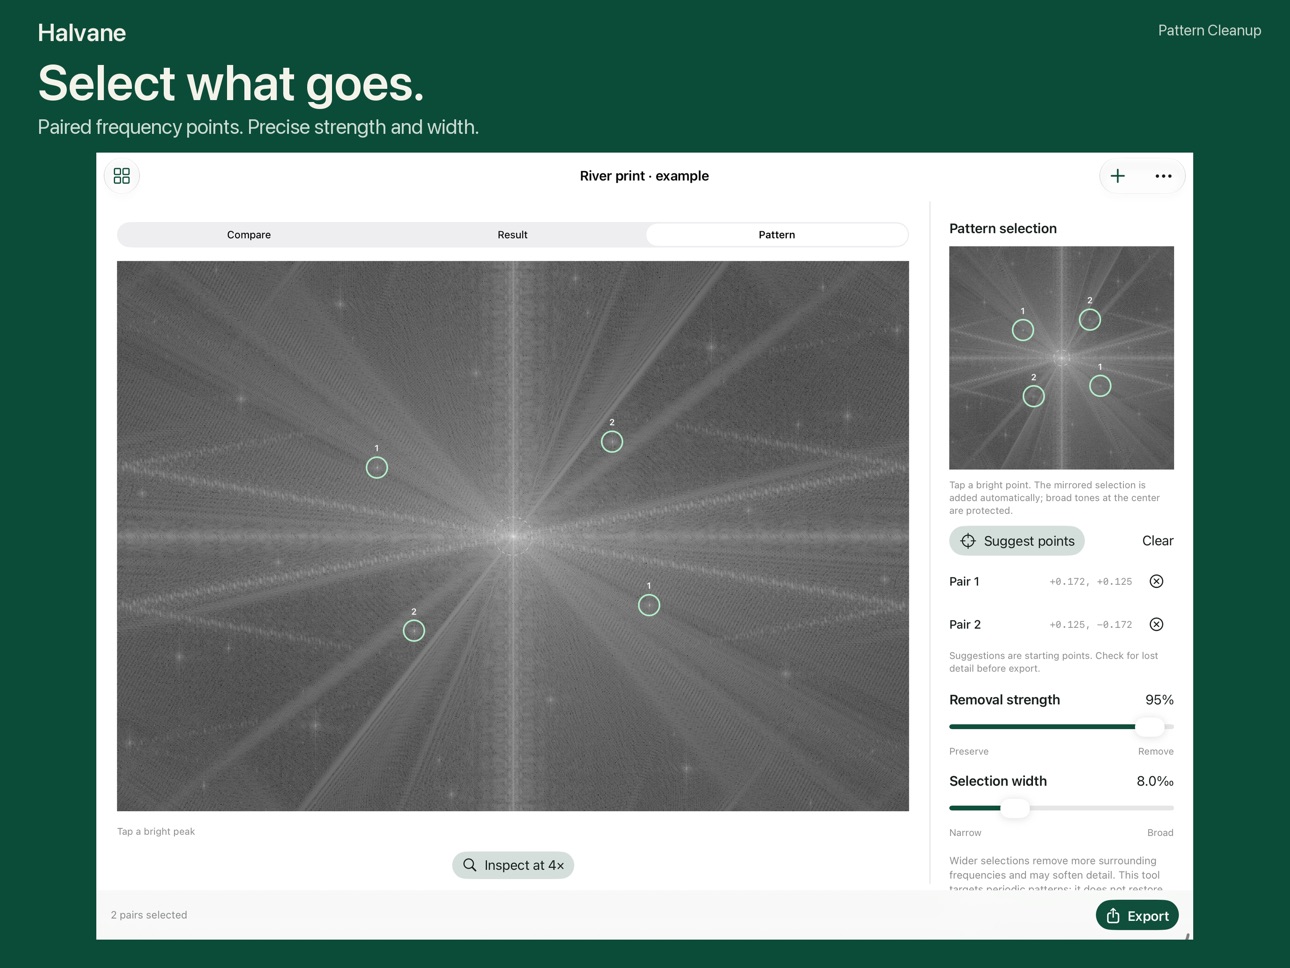Adjust the Selection width slider handle
The height and width of the screenshot is (968, 1290).
pos(1015,808)
